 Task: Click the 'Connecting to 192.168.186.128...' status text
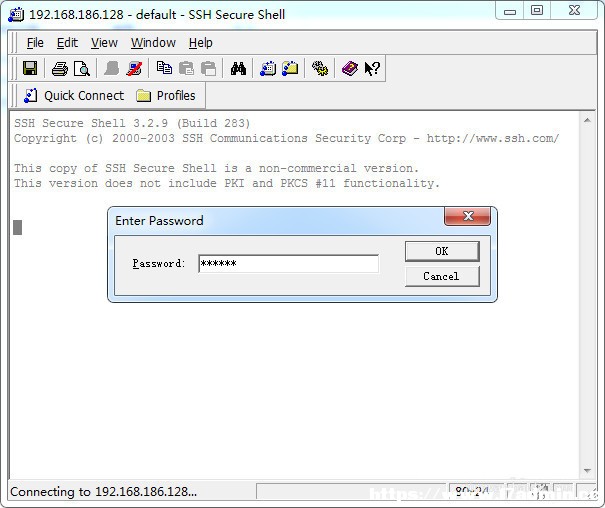point(103,492)
